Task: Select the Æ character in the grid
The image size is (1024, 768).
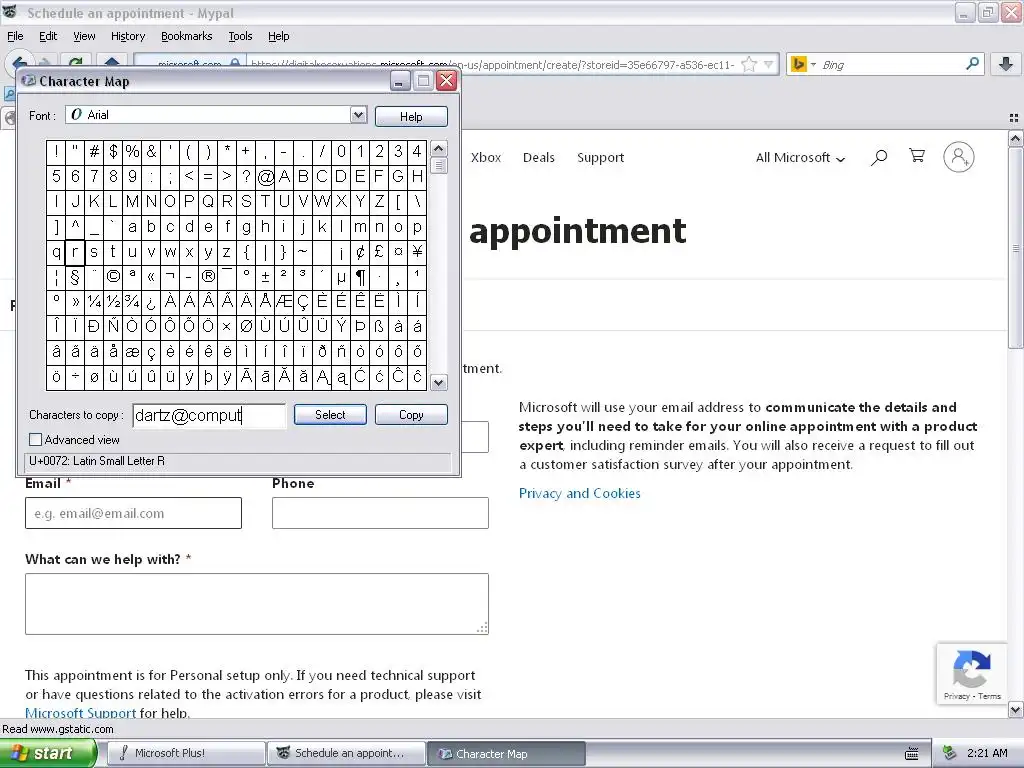Action: (284, 302)
